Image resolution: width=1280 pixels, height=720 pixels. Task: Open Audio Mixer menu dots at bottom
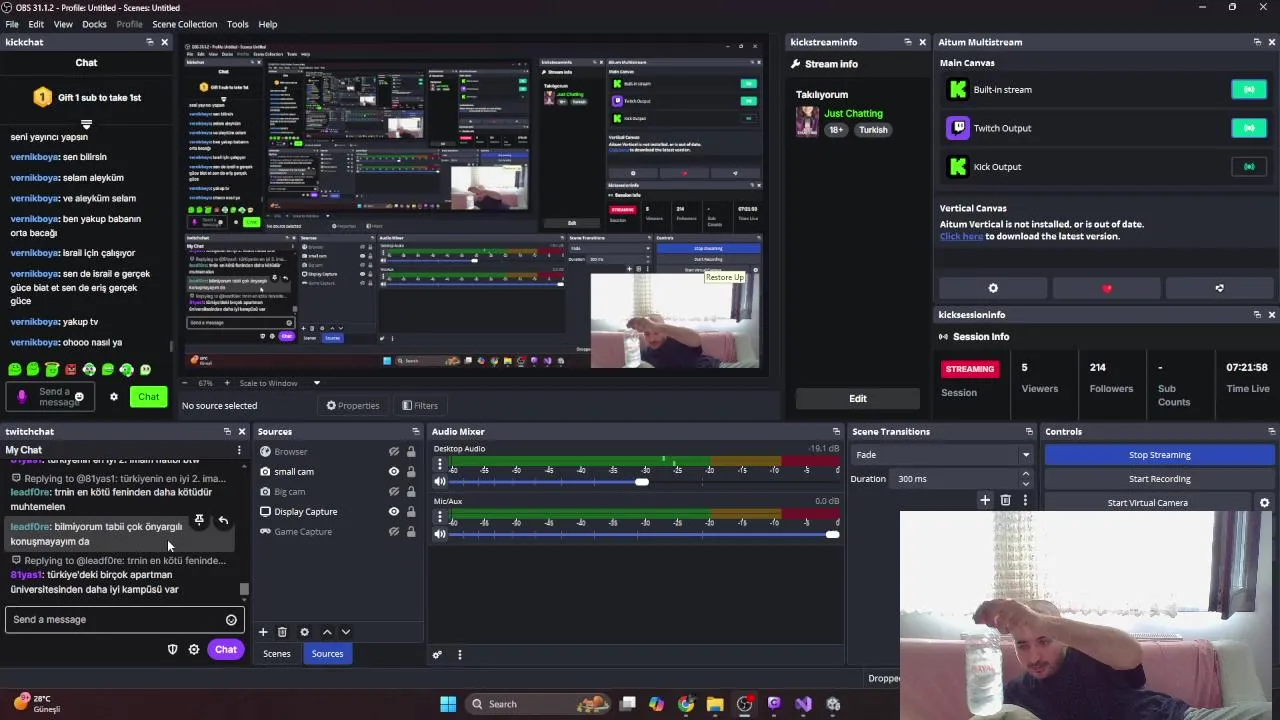point(460,655)
